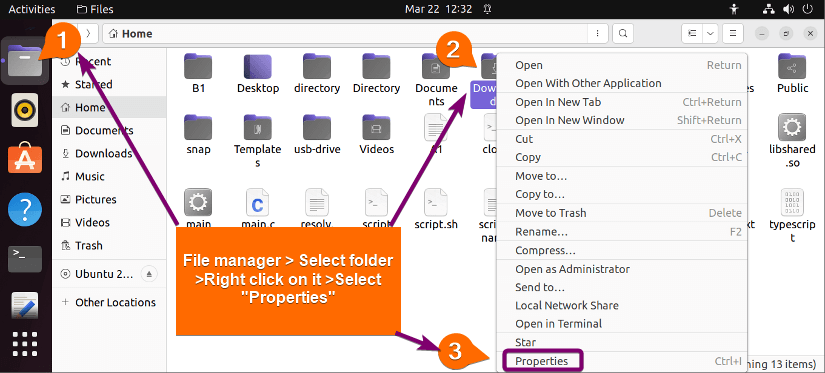Screen dimensions: 825x373
Task: Open the Help icon in the dock
Action: tap(25, 209)
